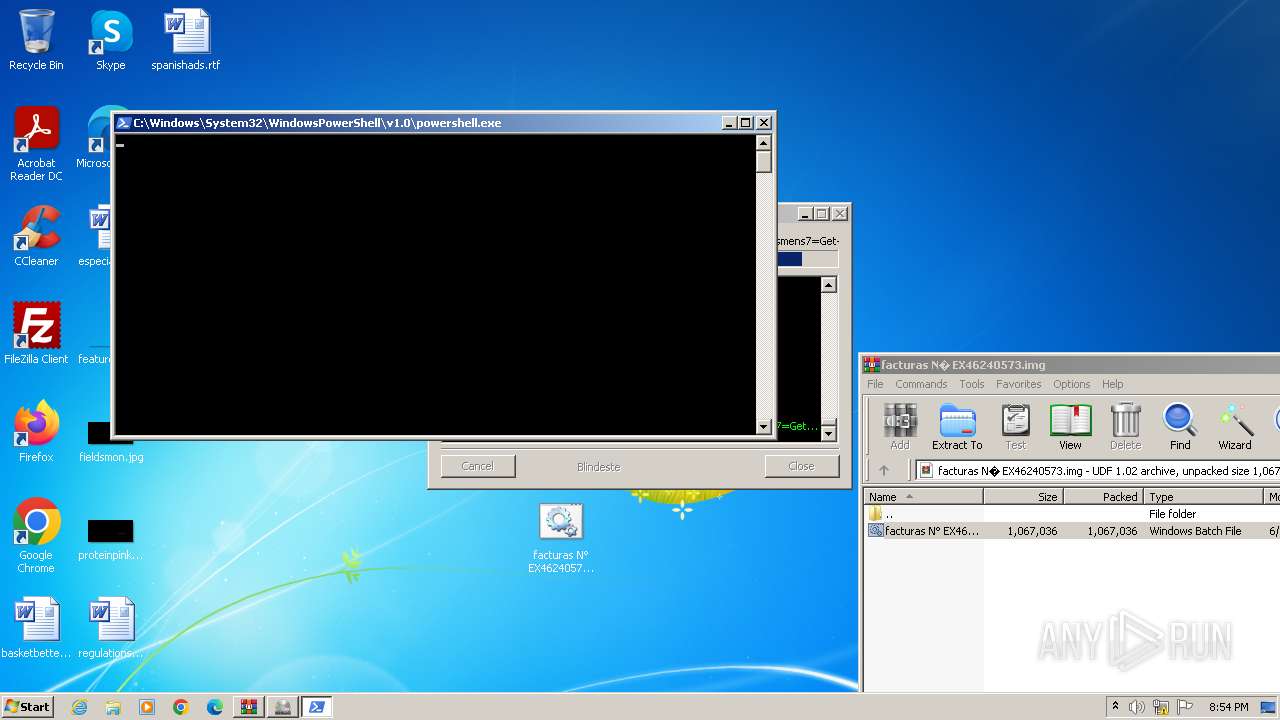The width and height of the screenshot is (1280, 720).
Task: Click the Extract To folder icon
Action: pyautogui.click(x=957, y=427)
